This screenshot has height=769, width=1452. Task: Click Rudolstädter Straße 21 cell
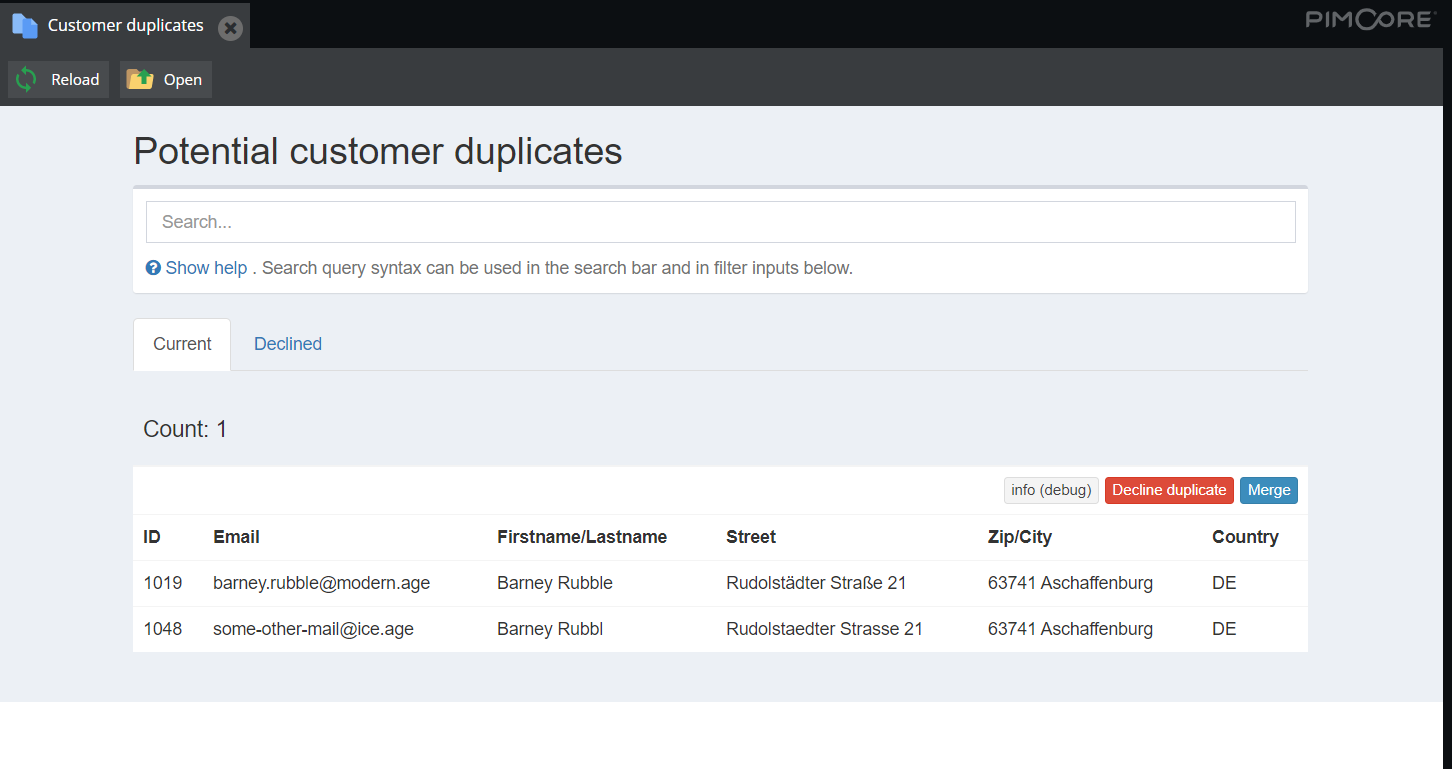click(816, 583)
